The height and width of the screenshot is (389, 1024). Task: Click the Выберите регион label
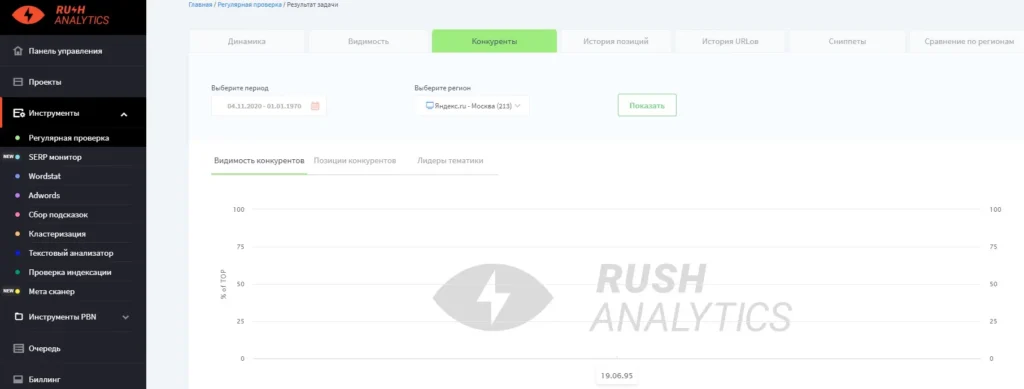coord(442,87)
